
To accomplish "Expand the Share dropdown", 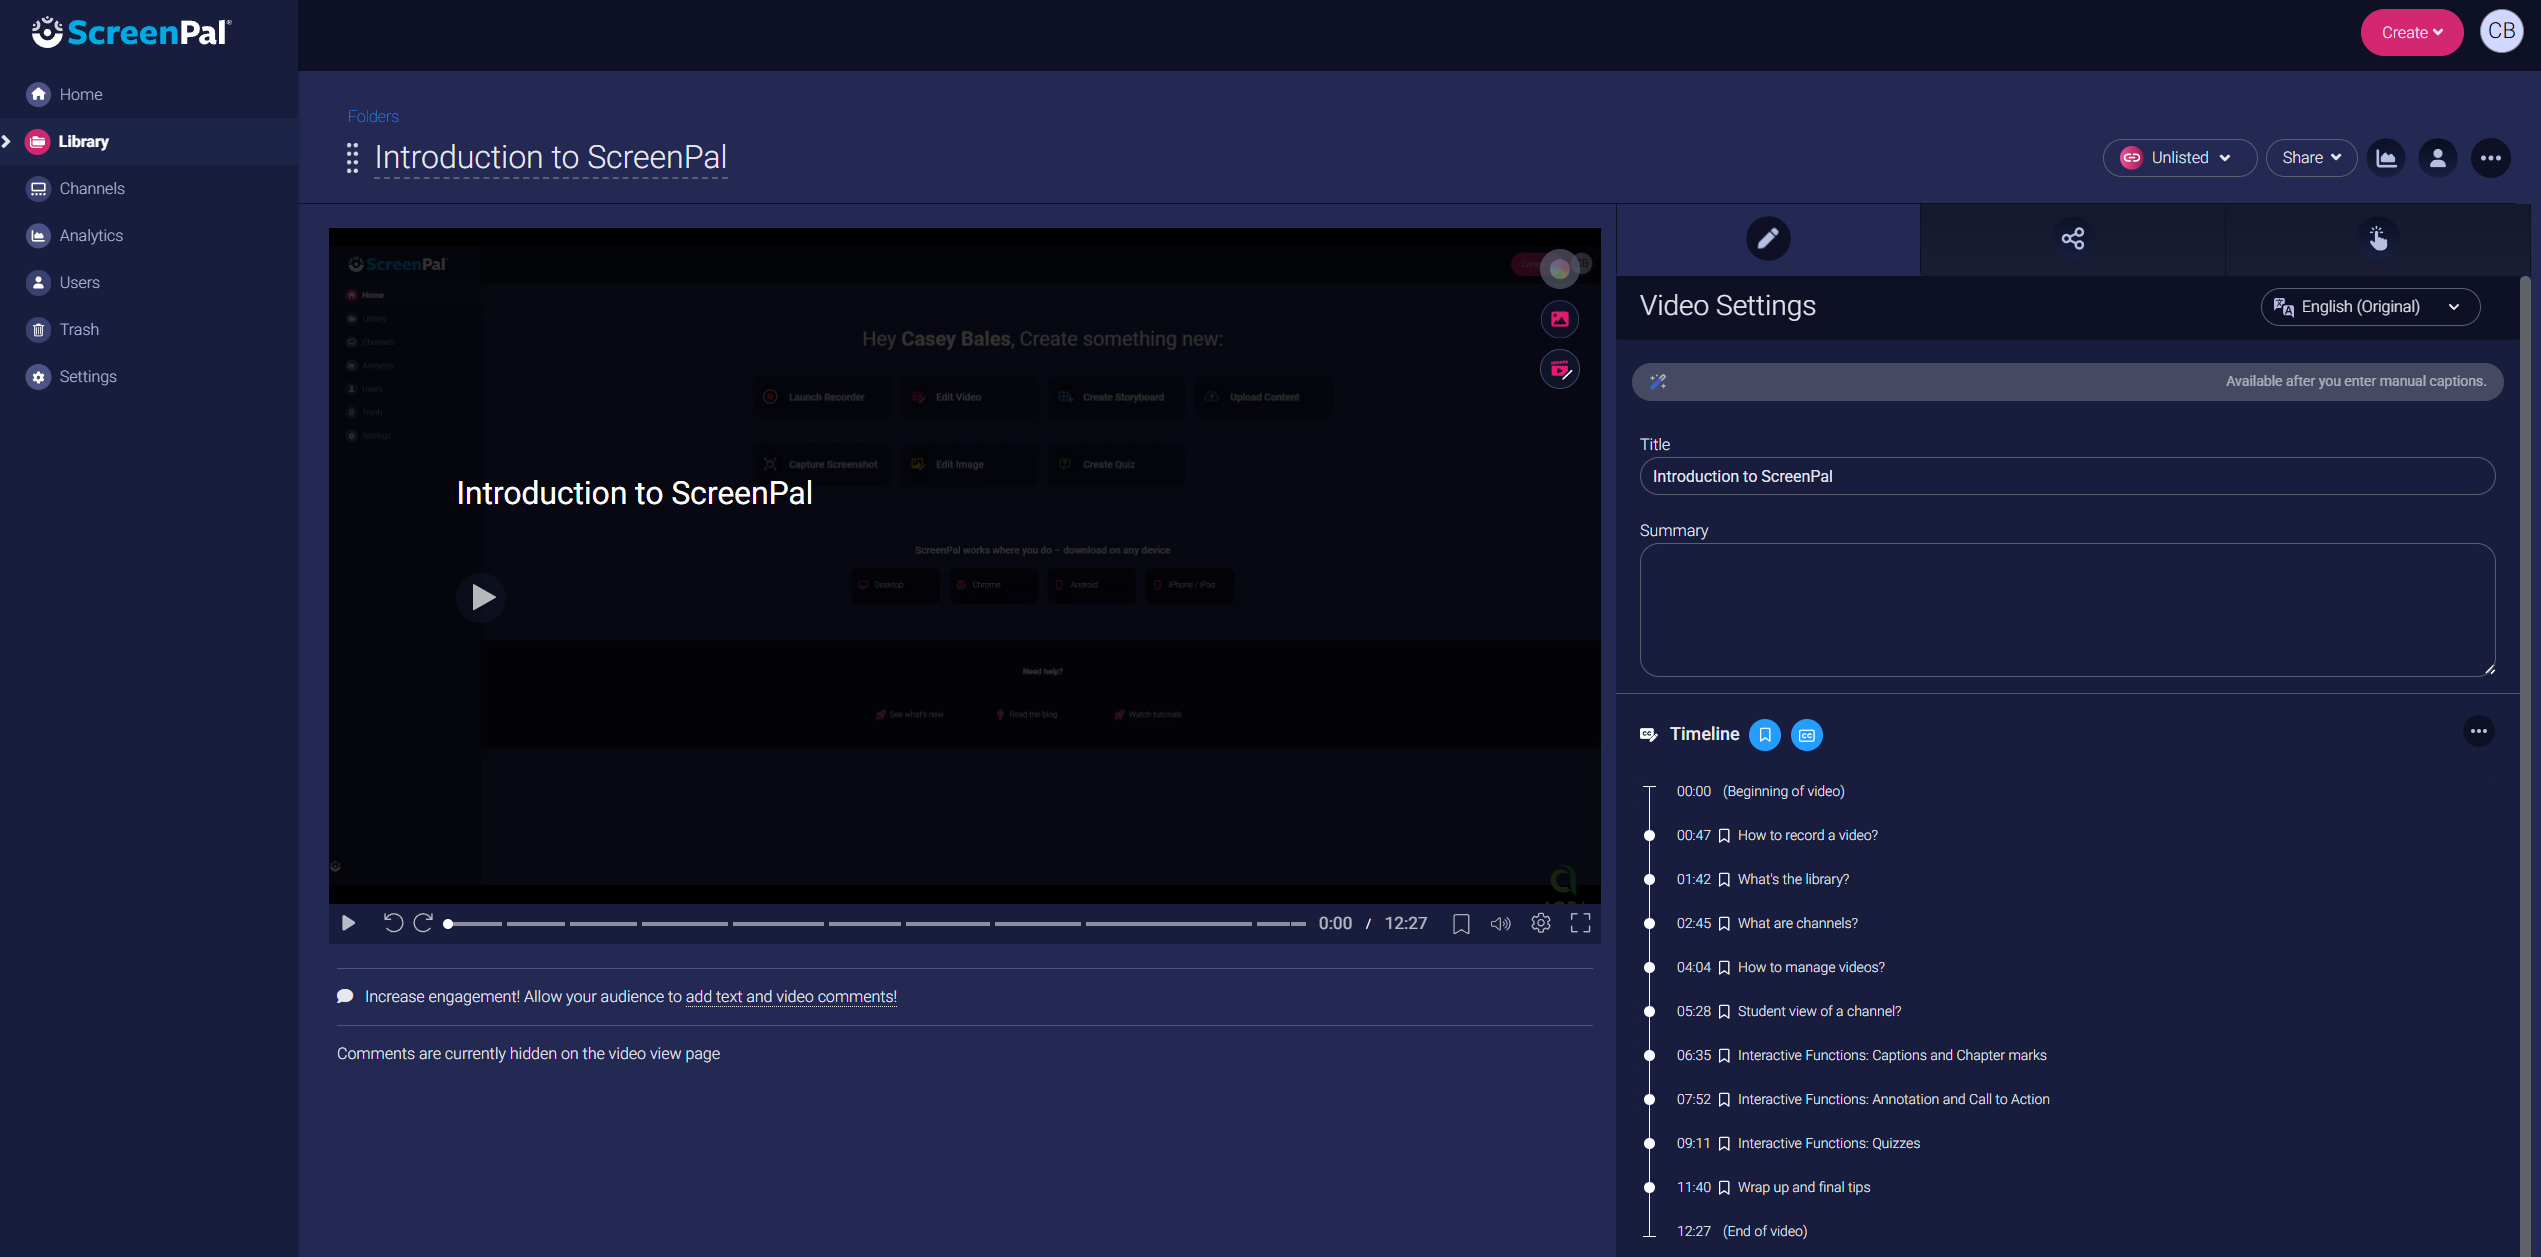I will point(2311,158).
